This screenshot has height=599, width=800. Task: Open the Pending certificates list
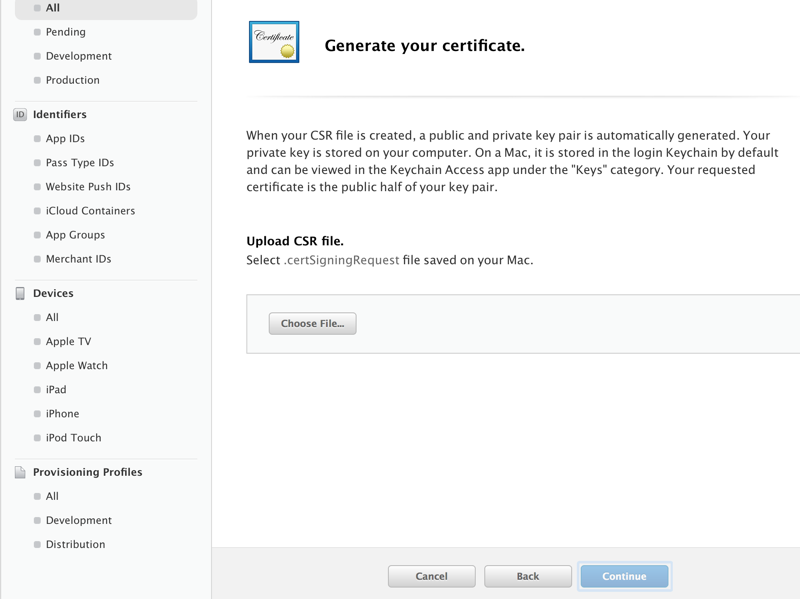pyautogui.click(x=65, y=32)
